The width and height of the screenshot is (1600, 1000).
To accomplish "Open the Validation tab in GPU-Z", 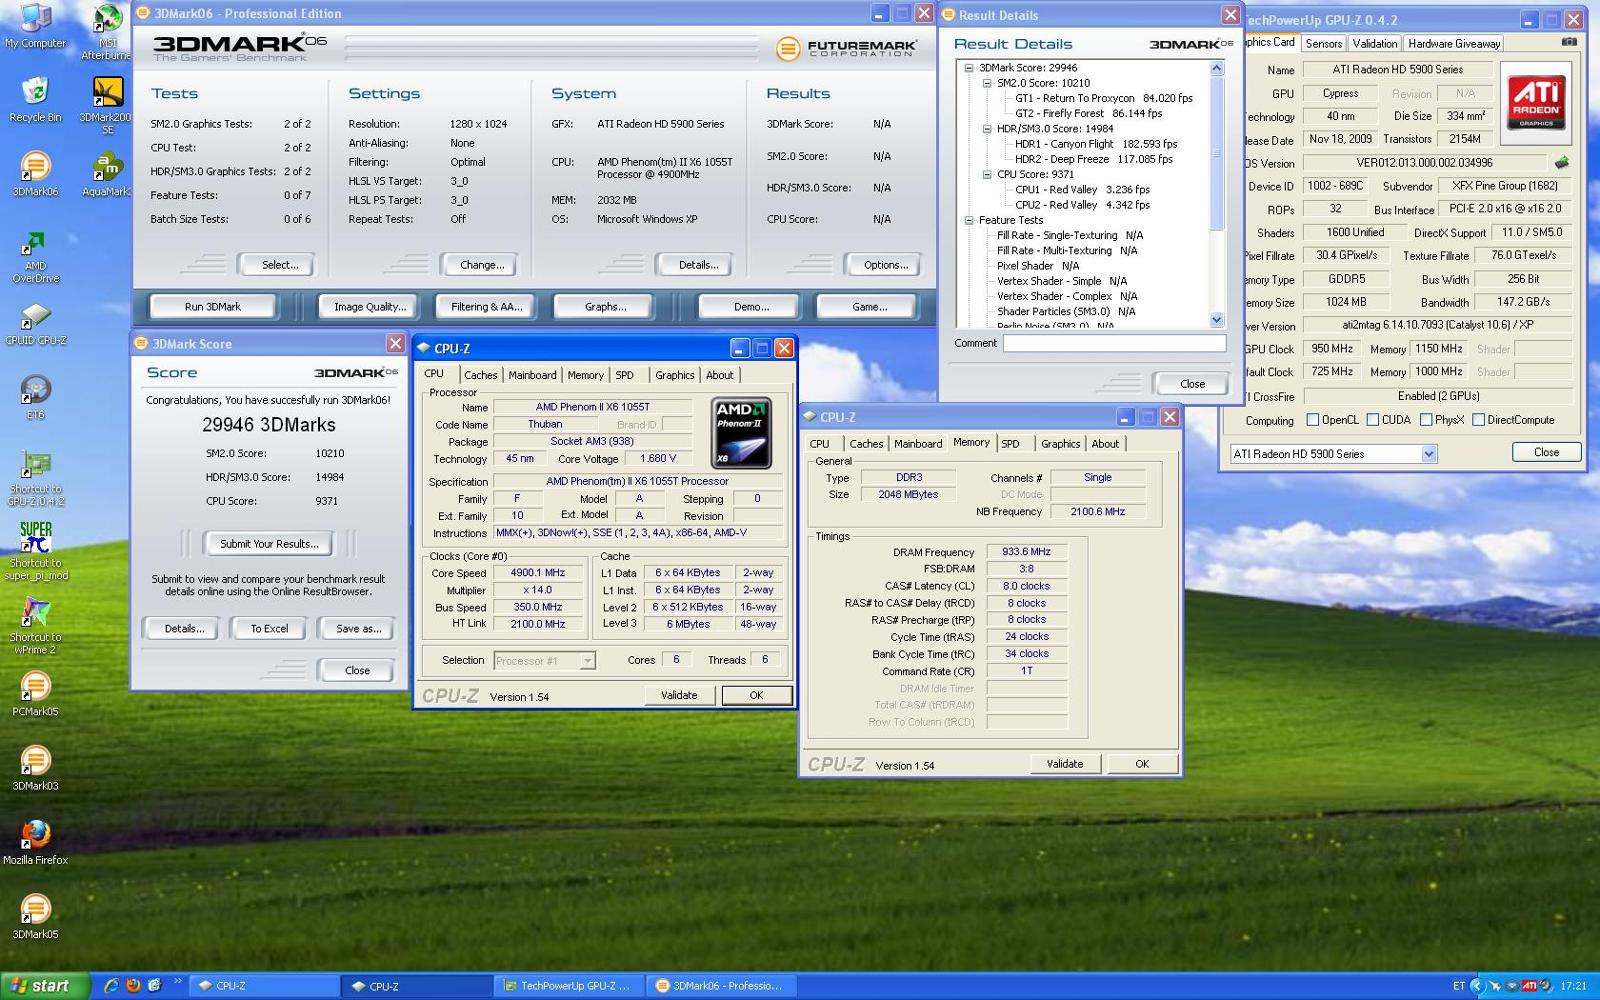I will pos(1375,44).
